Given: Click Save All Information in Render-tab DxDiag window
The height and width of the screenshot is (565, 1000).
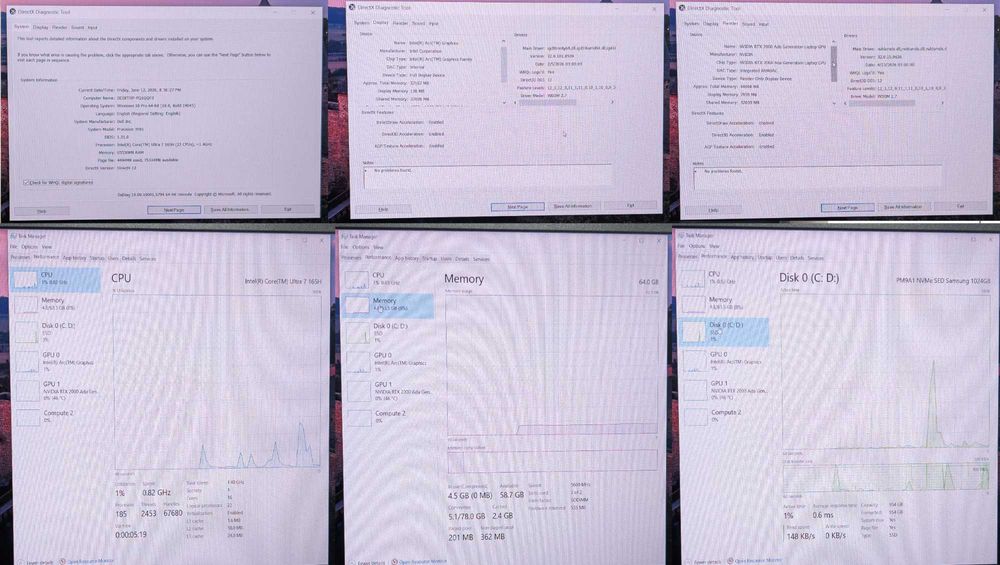Looking at the screenshot, I should (x=903, y=207).
